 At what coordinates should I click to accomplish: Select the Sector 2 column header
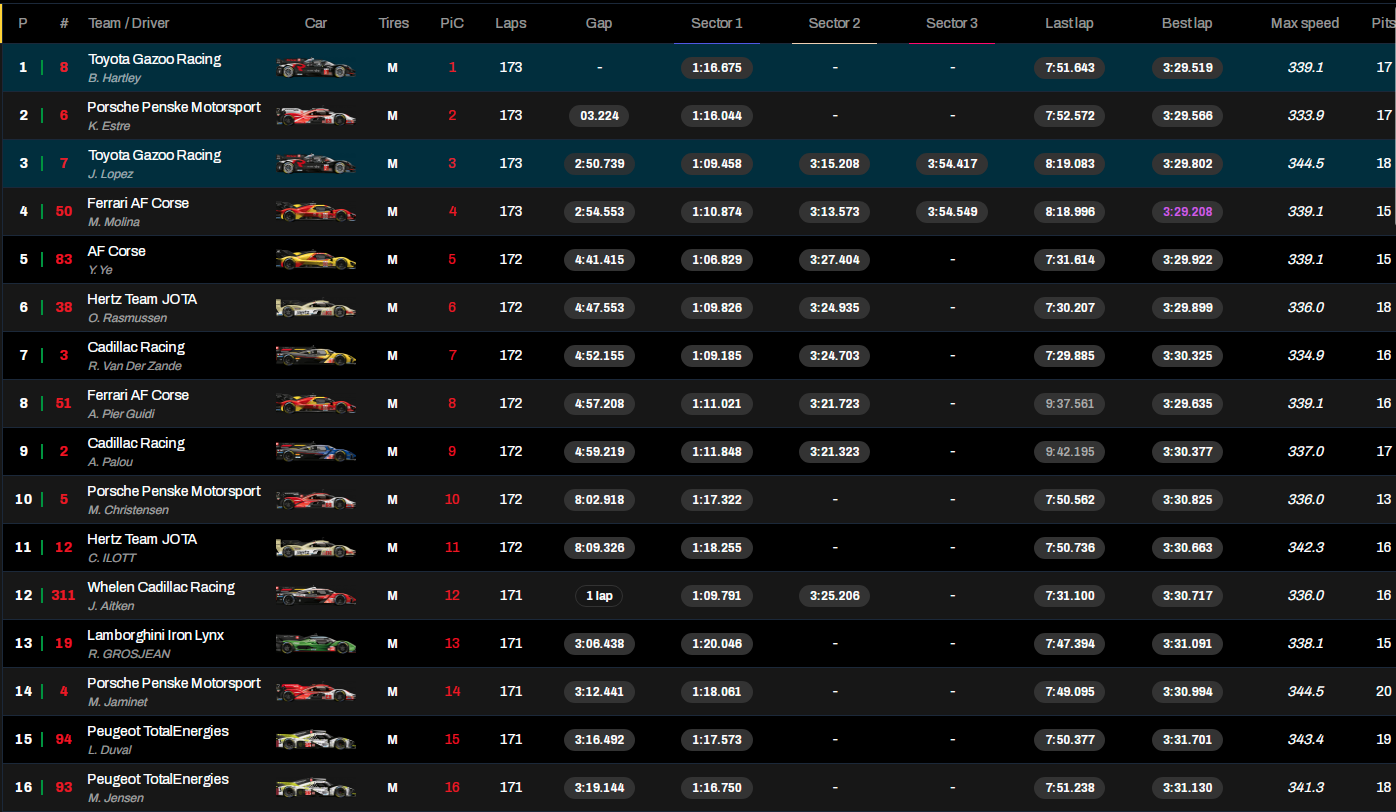coord(834,23)
